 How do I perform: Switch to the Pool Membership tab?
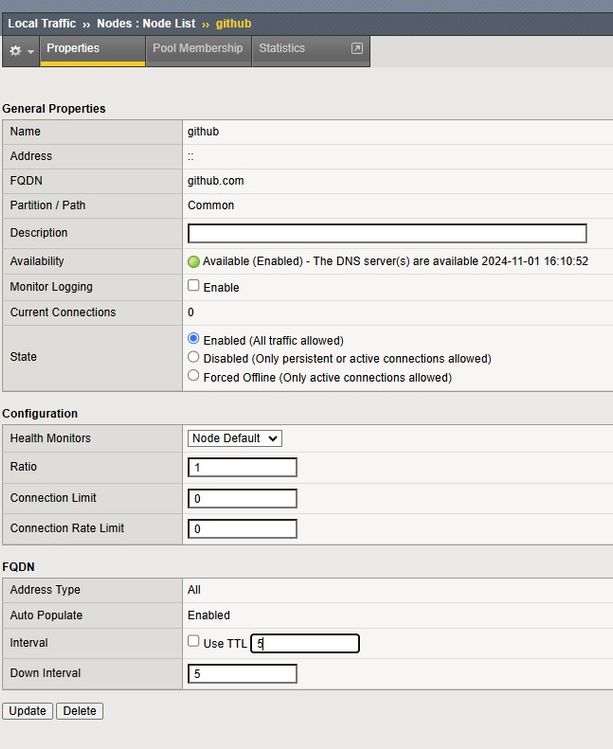197,48
